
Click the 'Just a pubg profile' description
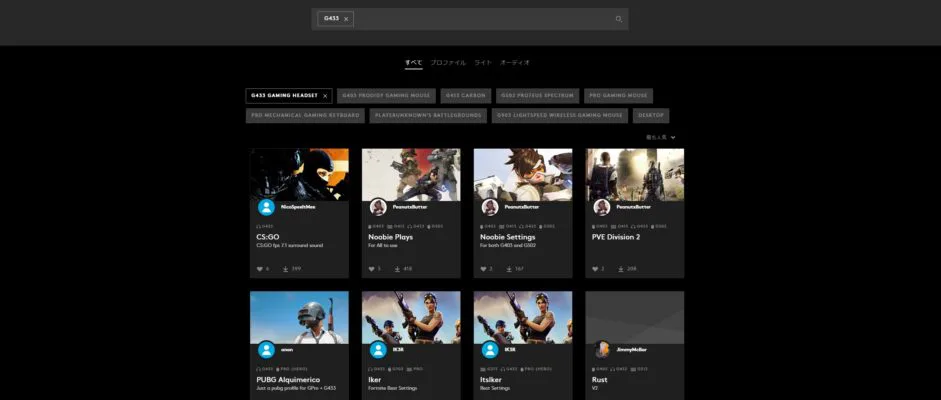click(295, 389)
